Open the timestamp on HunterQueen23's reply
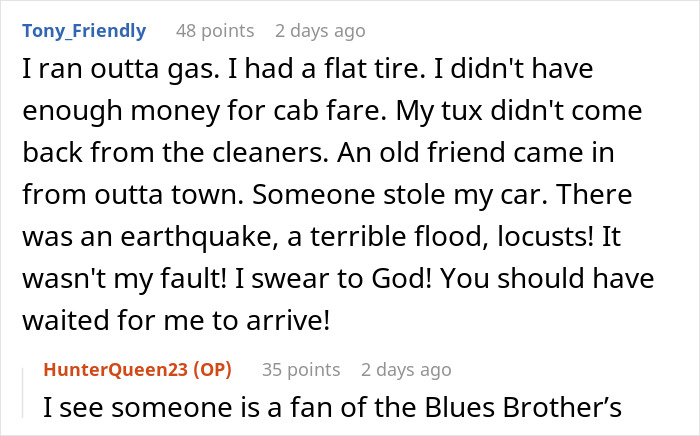 (406, 370)
